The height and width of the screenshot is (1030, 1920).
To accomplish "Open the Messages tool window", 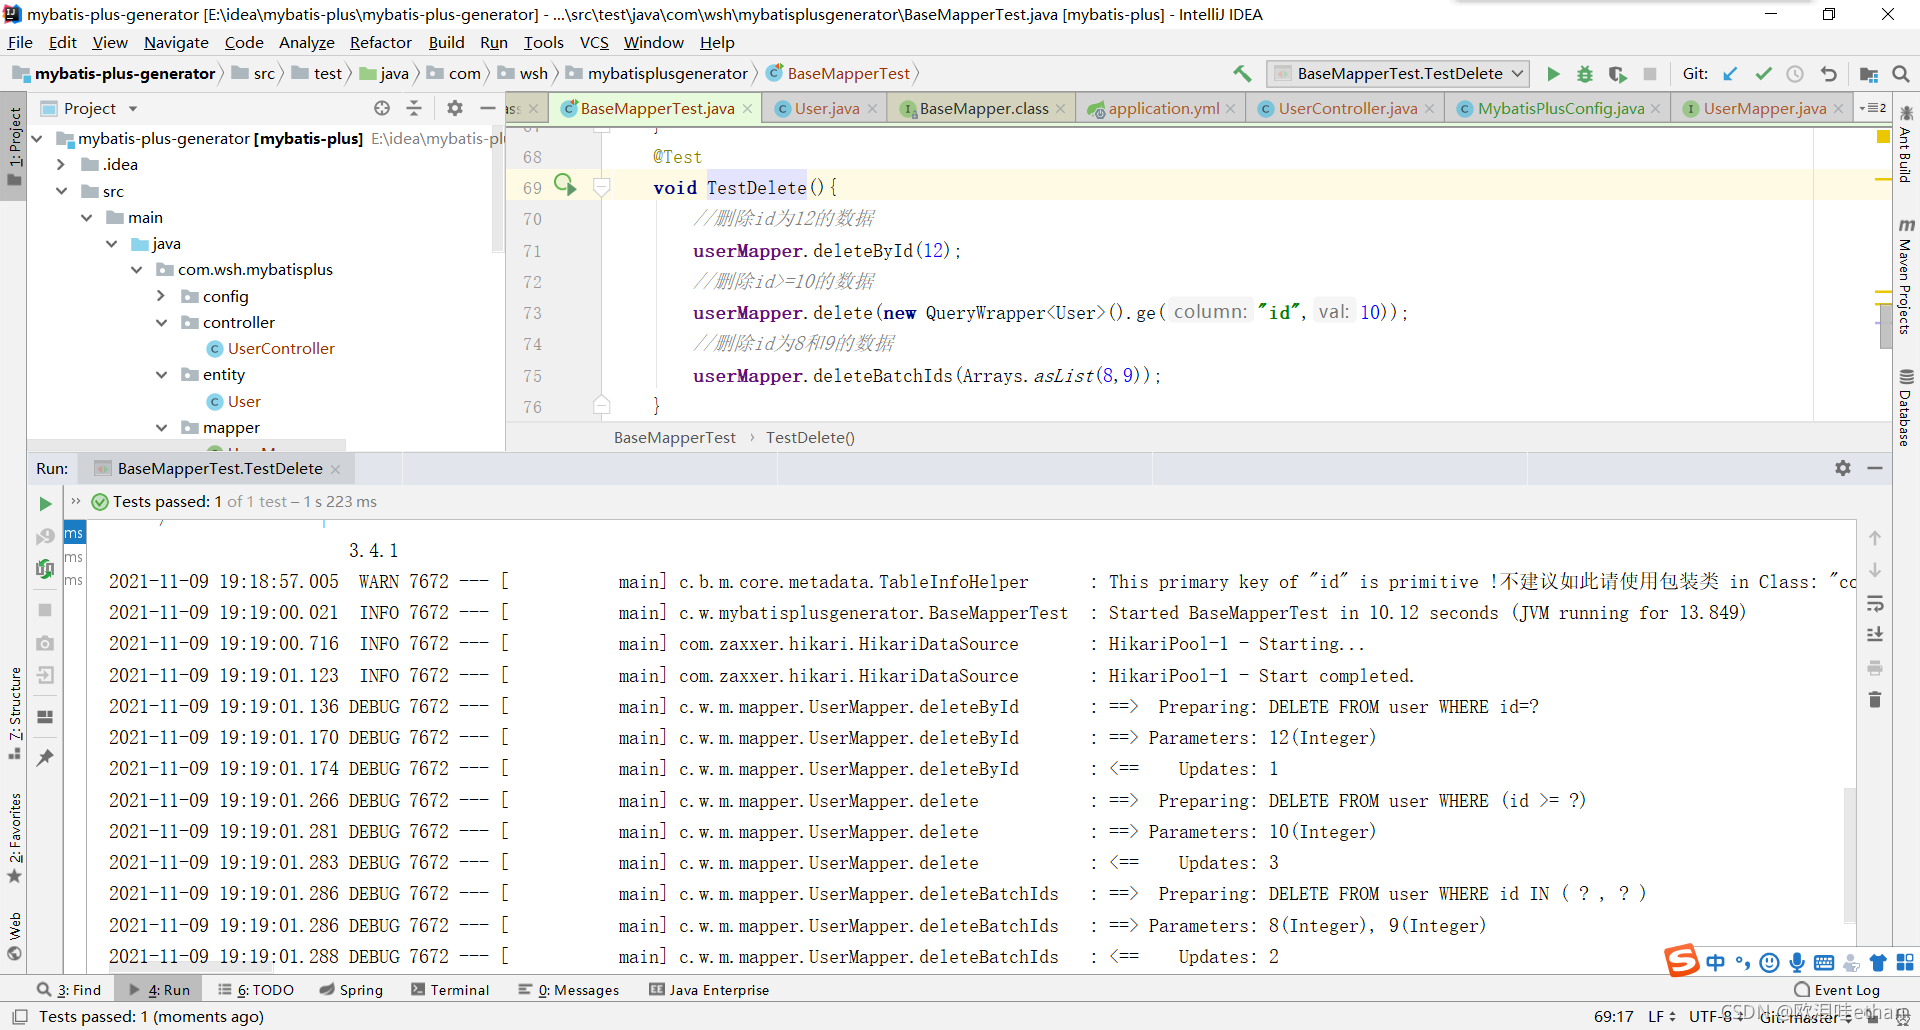I will coord(569,990).
